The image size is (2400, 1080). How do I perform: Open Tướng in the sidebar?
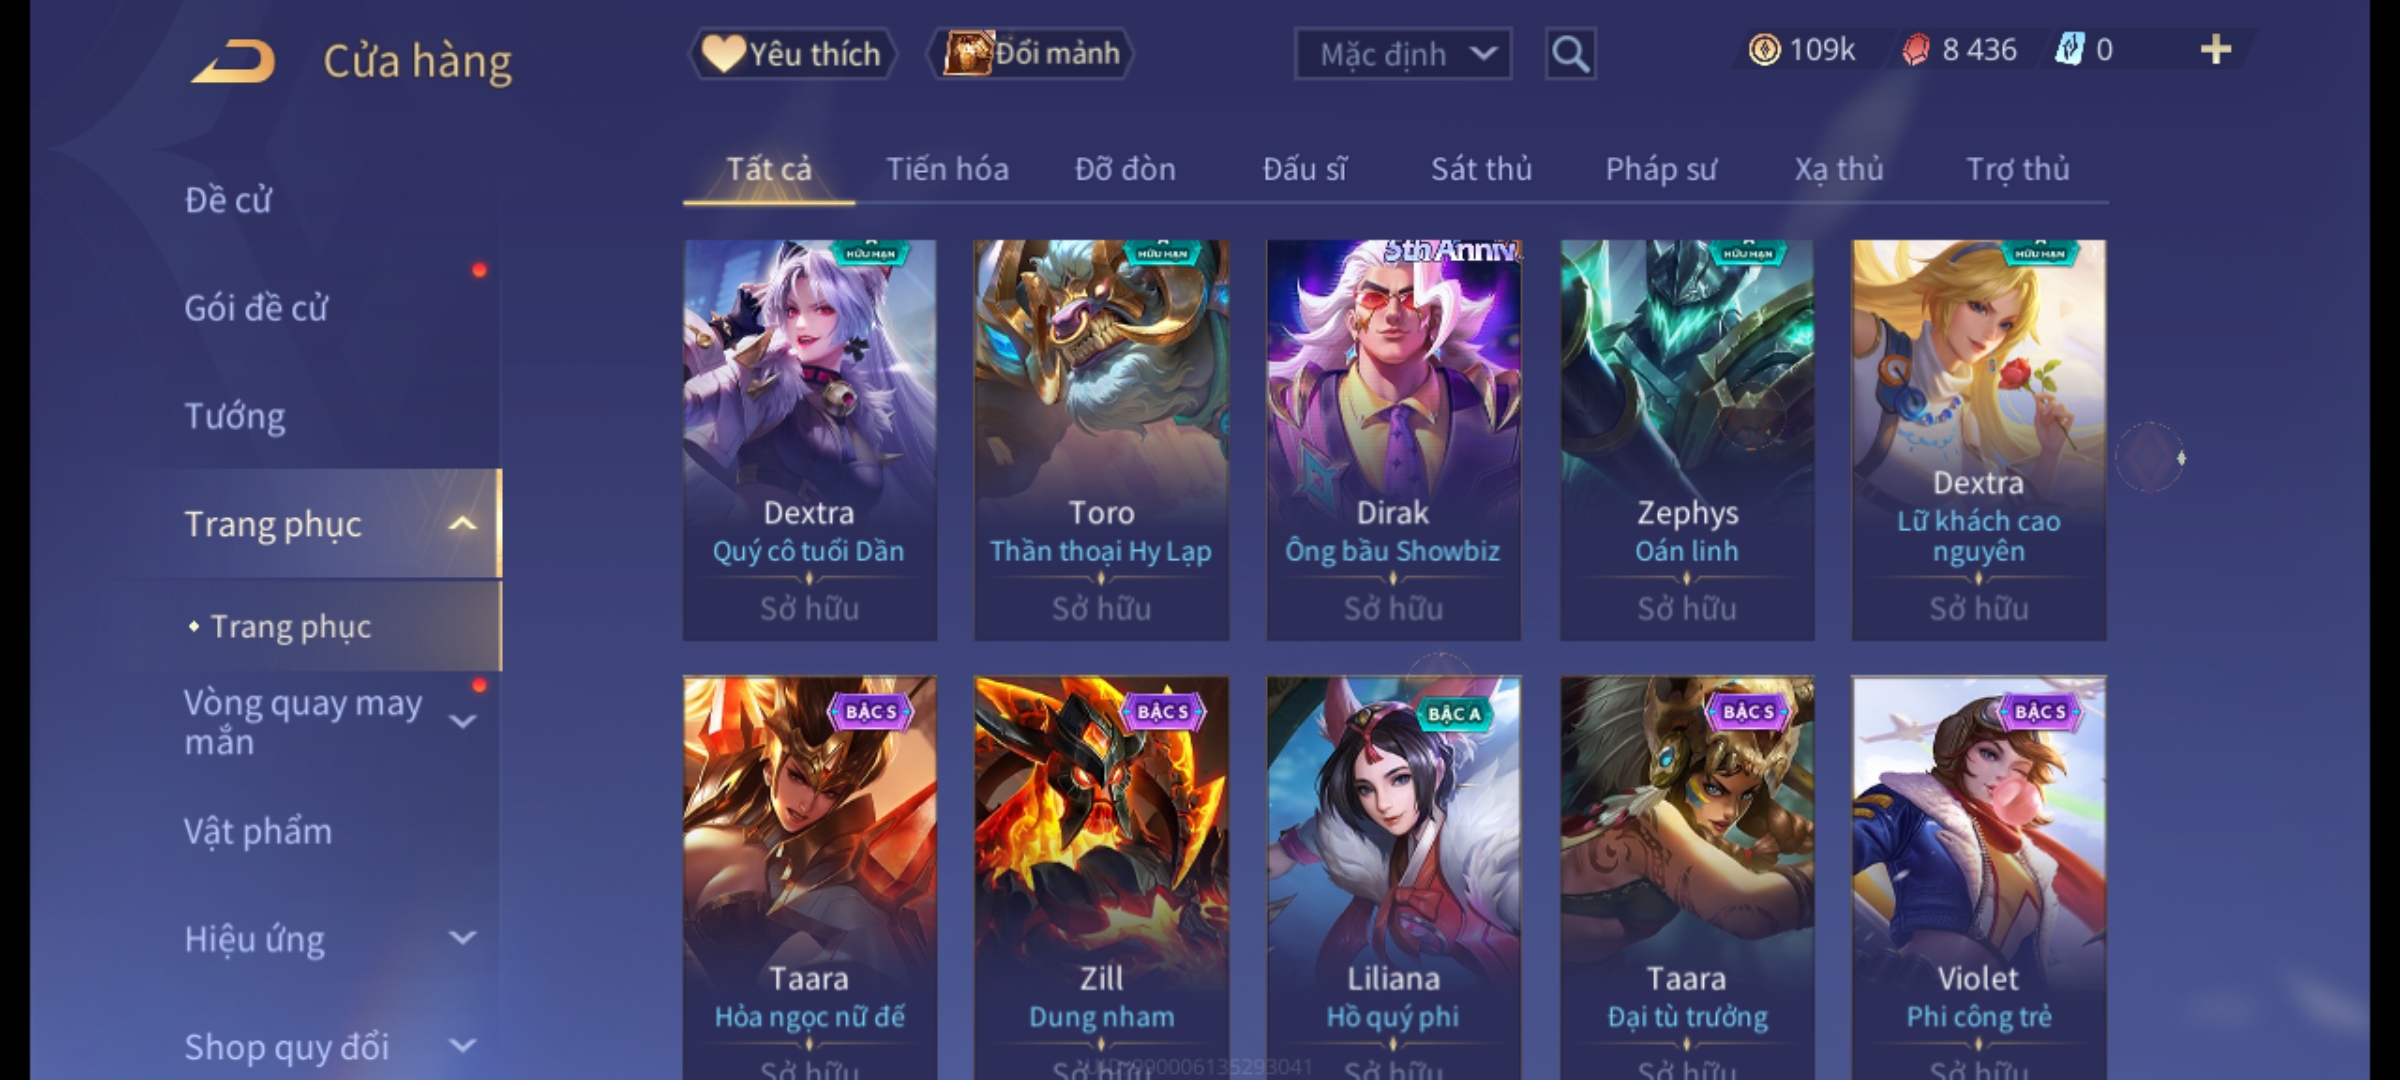click(235, 416)
